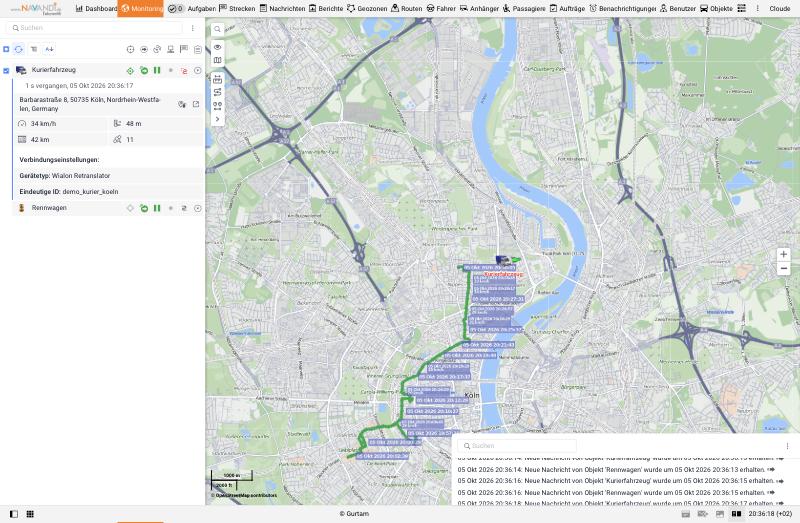Open map search magnifier tool
The width and height of the screenshot is (800, 523).
click(217, 29)
